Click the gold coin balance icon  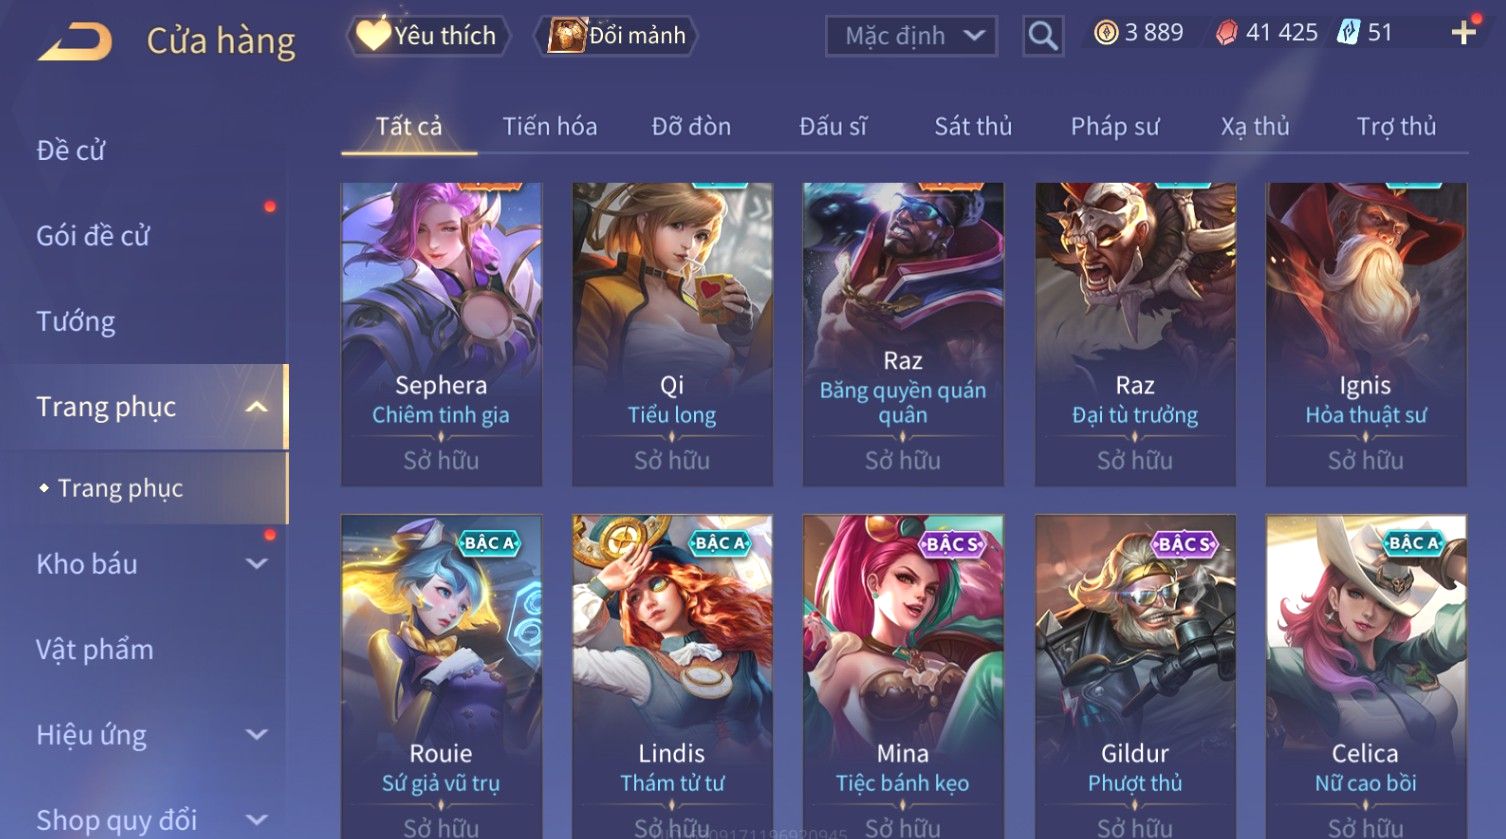1106,33
